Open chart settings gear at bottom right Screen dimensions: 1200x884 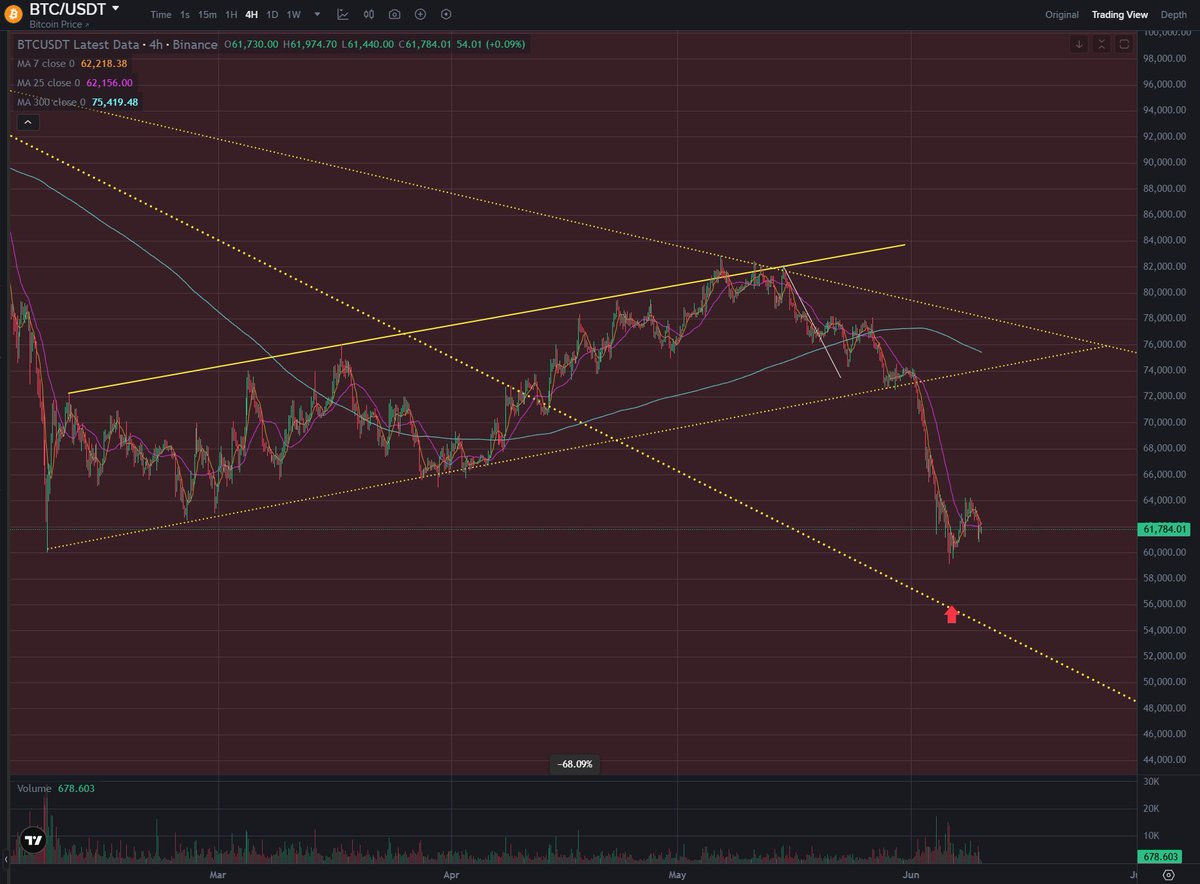pos(1168,874)
